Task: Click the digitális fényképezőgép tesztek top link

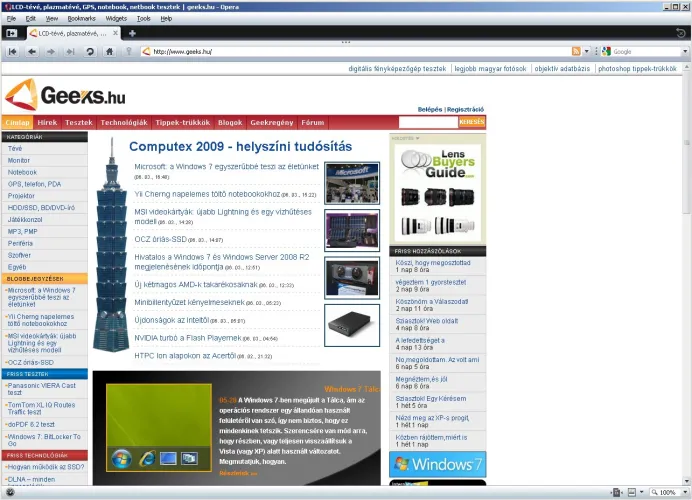Action: (397, 69)
